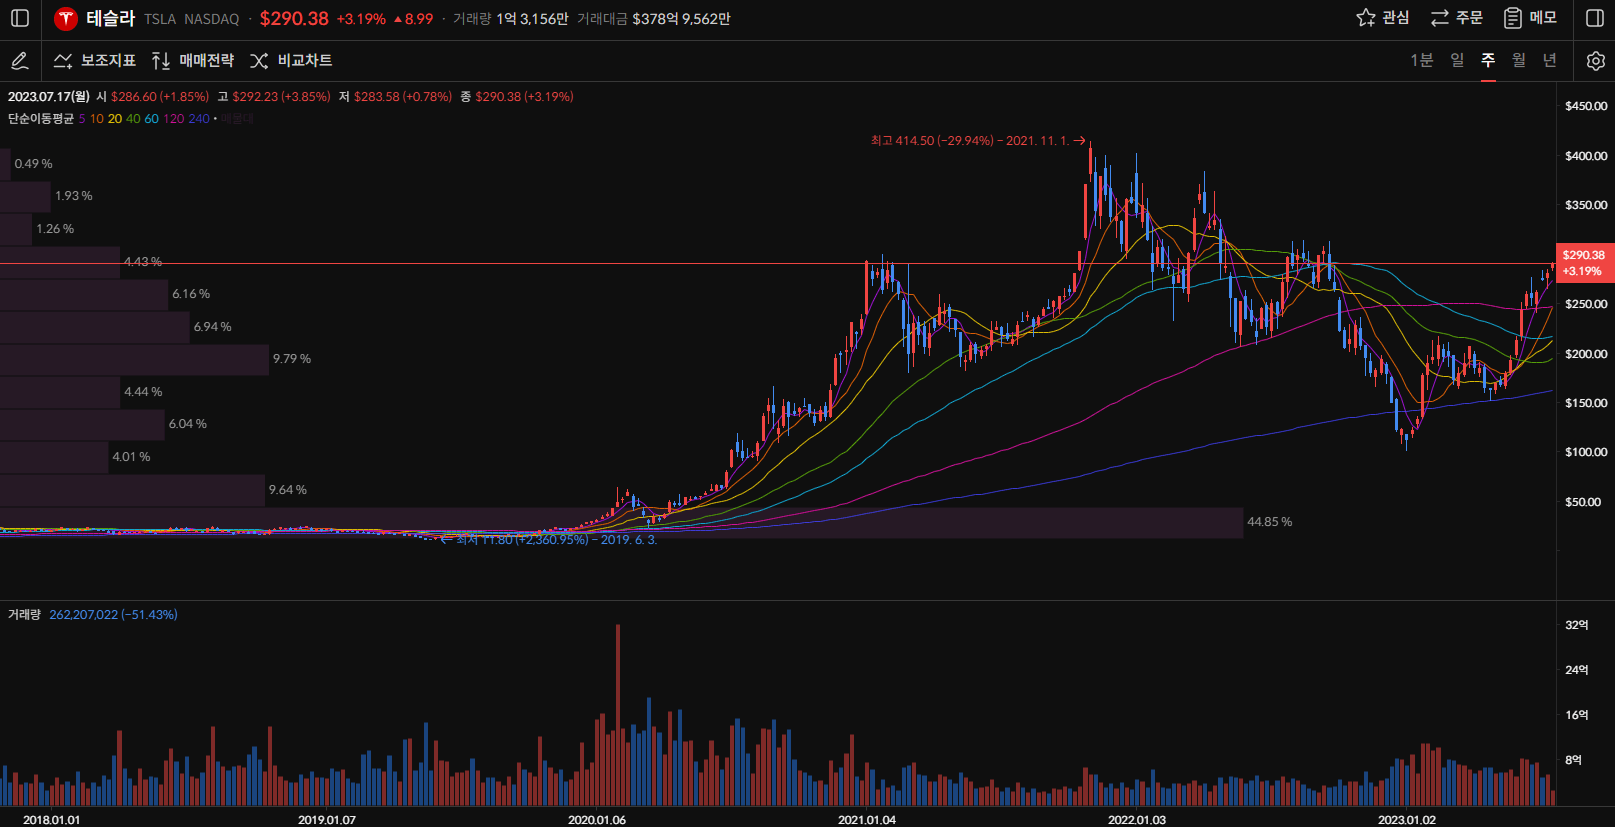Click the 60-period moving average legend
This screenshot has height=827, width=1615.
[x=151, y=119]
